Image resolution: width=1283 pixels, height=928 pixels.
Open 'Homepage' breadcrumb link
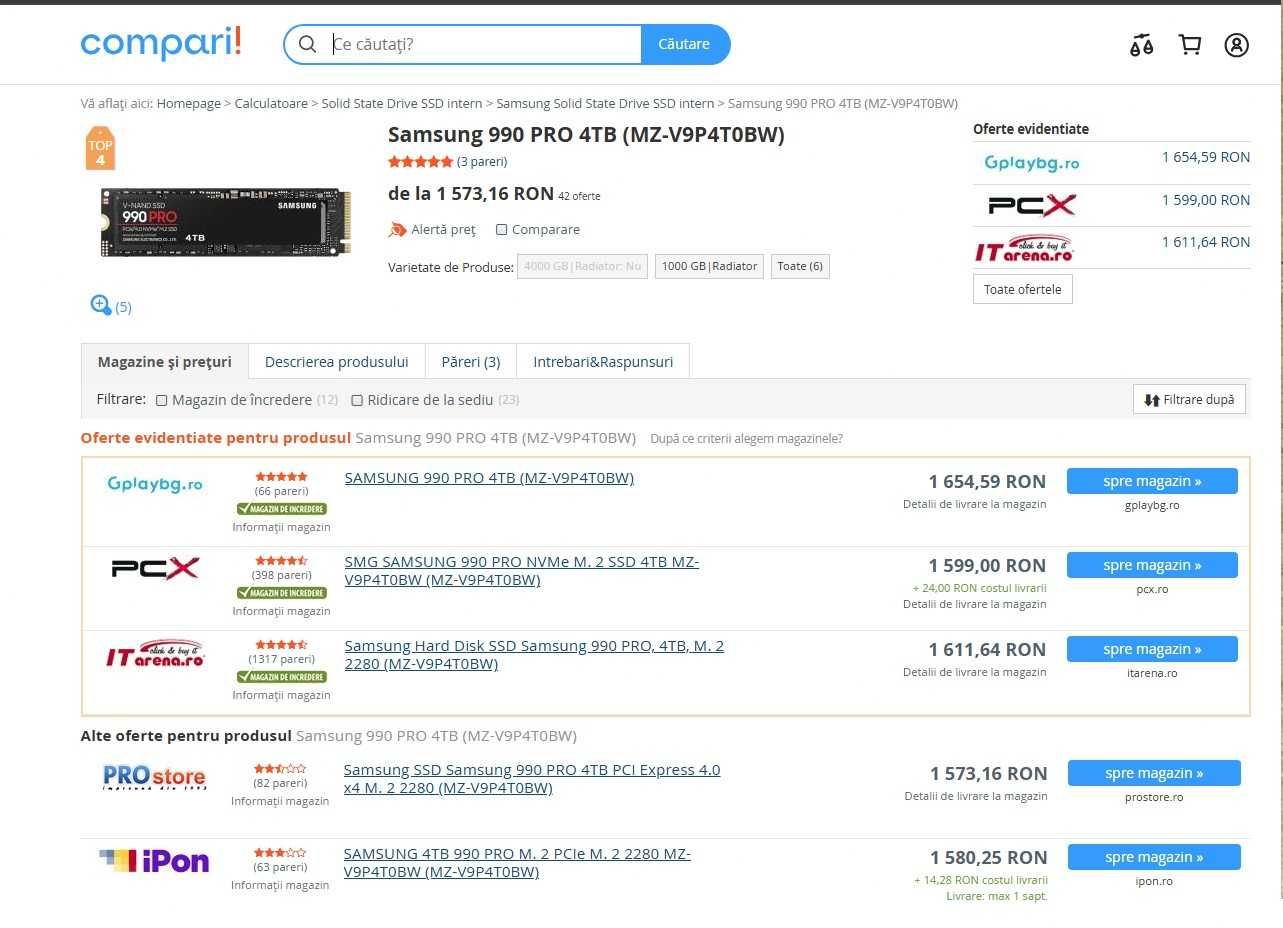click(189, 103)
